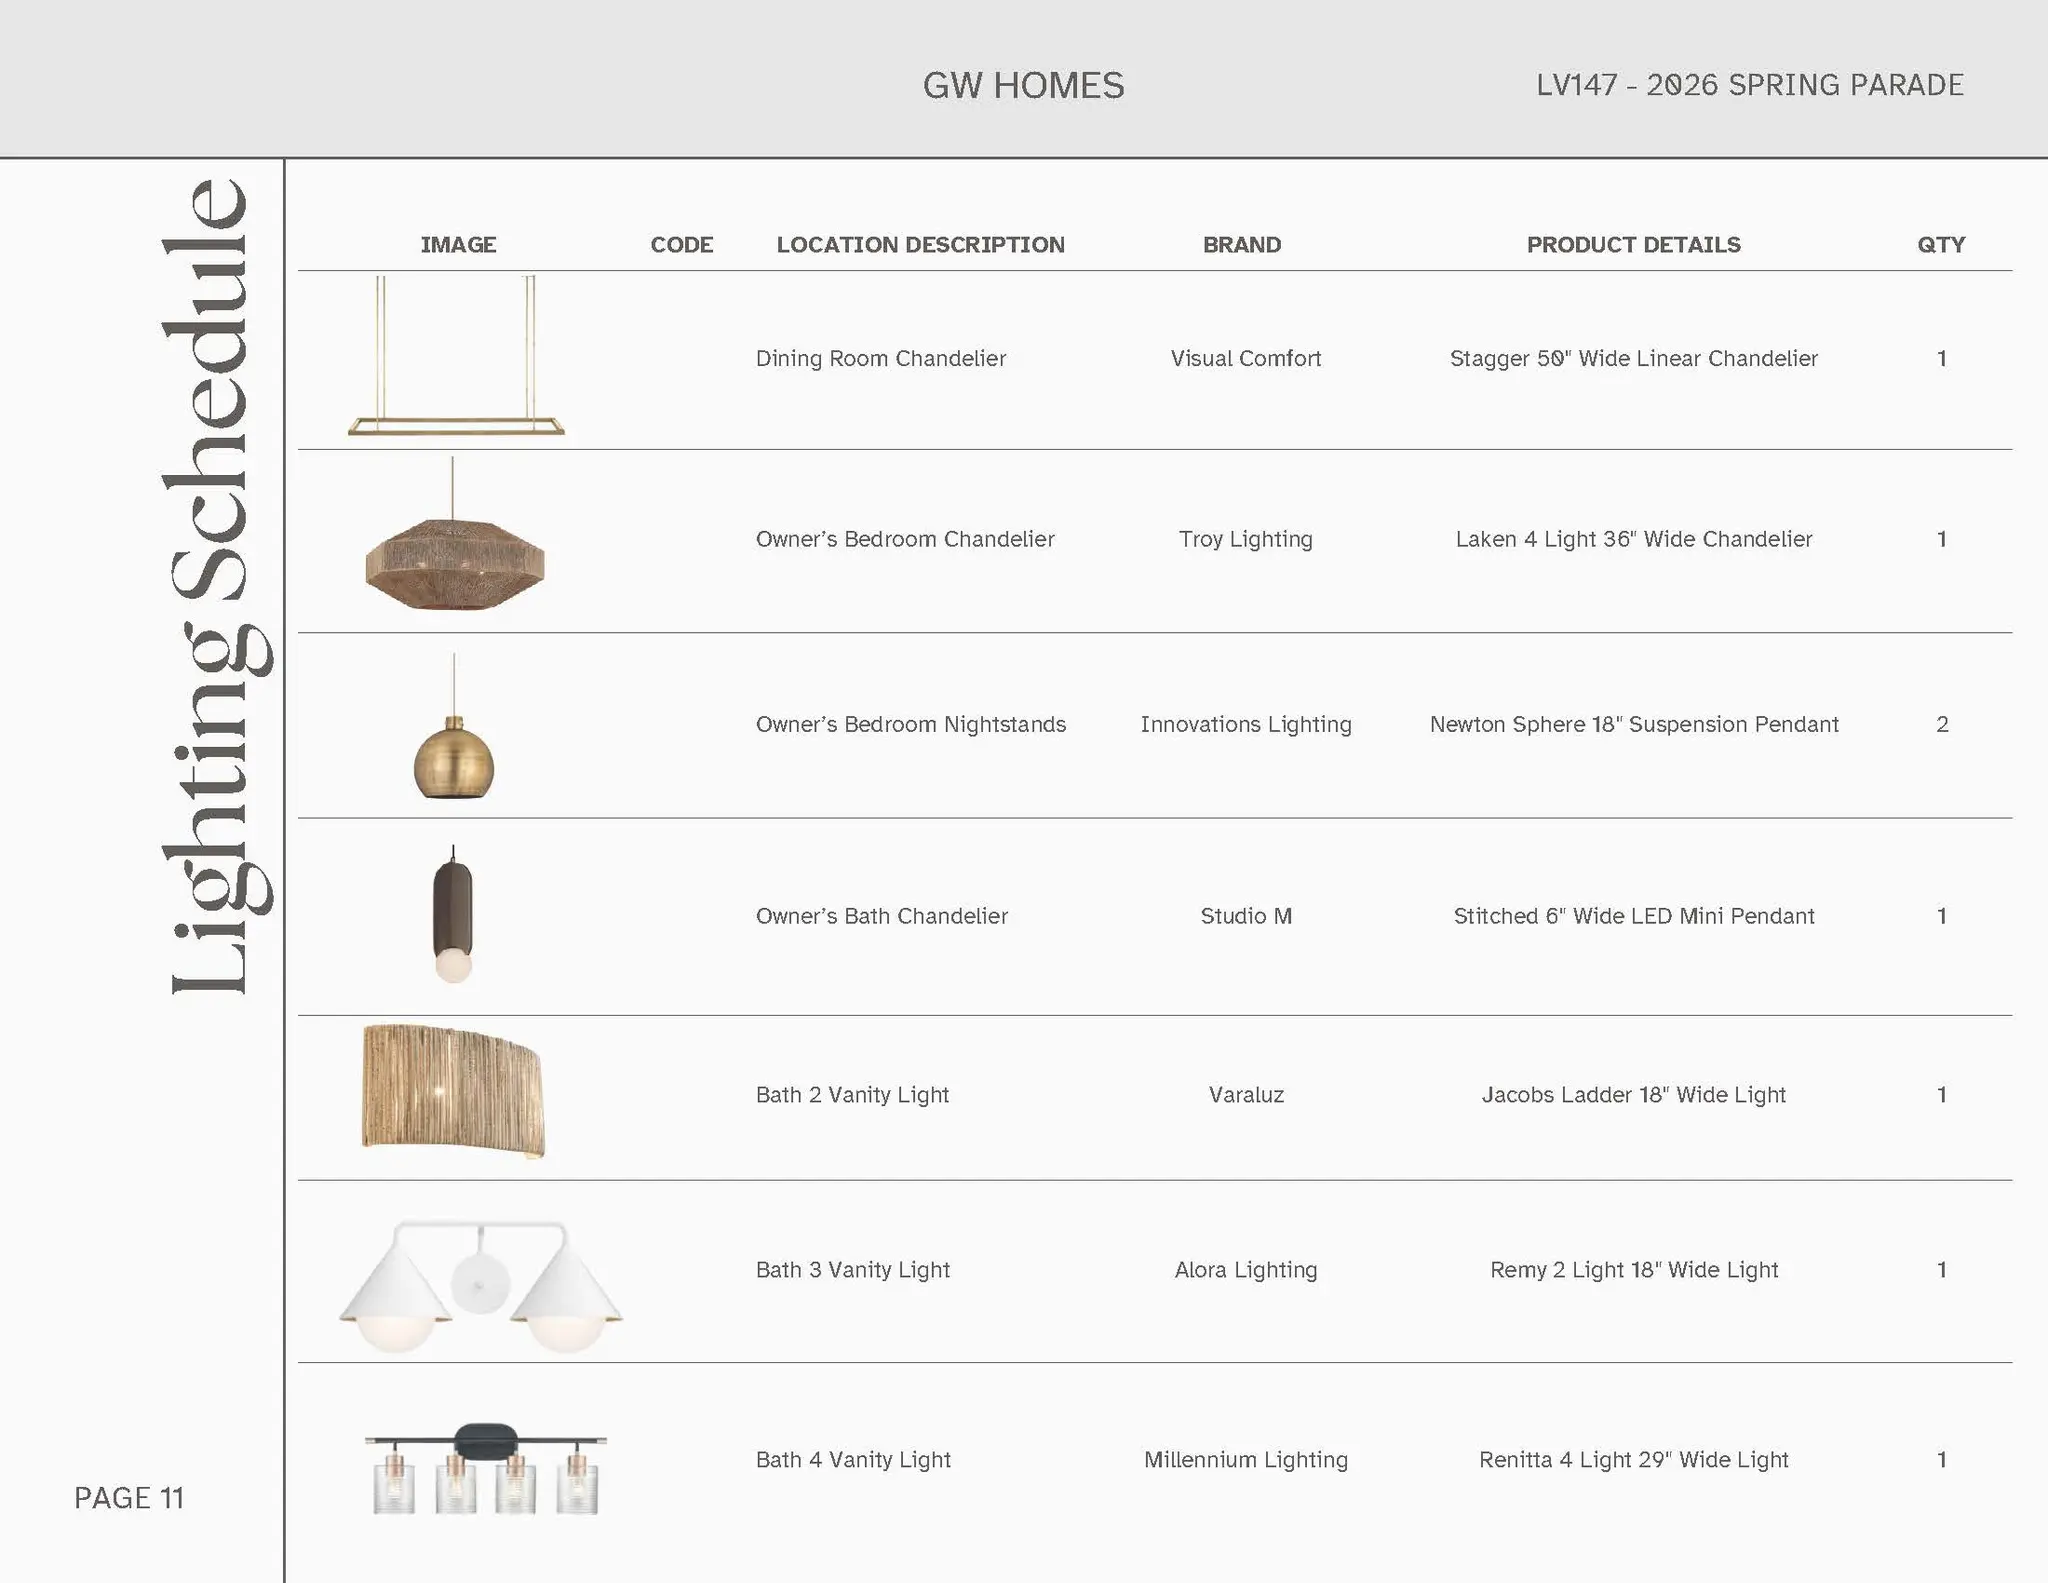The image size is (2048, 1583).
Task: Click the PAGE 11 label
Action: [x=129, y=1497]
